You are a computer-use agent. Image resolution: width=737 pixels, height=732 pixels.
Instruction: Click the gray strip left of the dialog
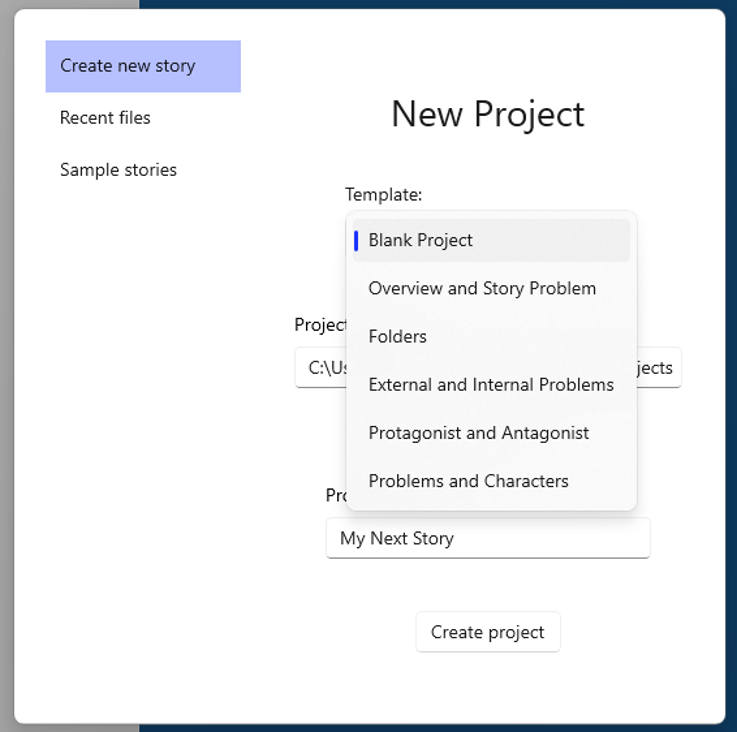6,400
